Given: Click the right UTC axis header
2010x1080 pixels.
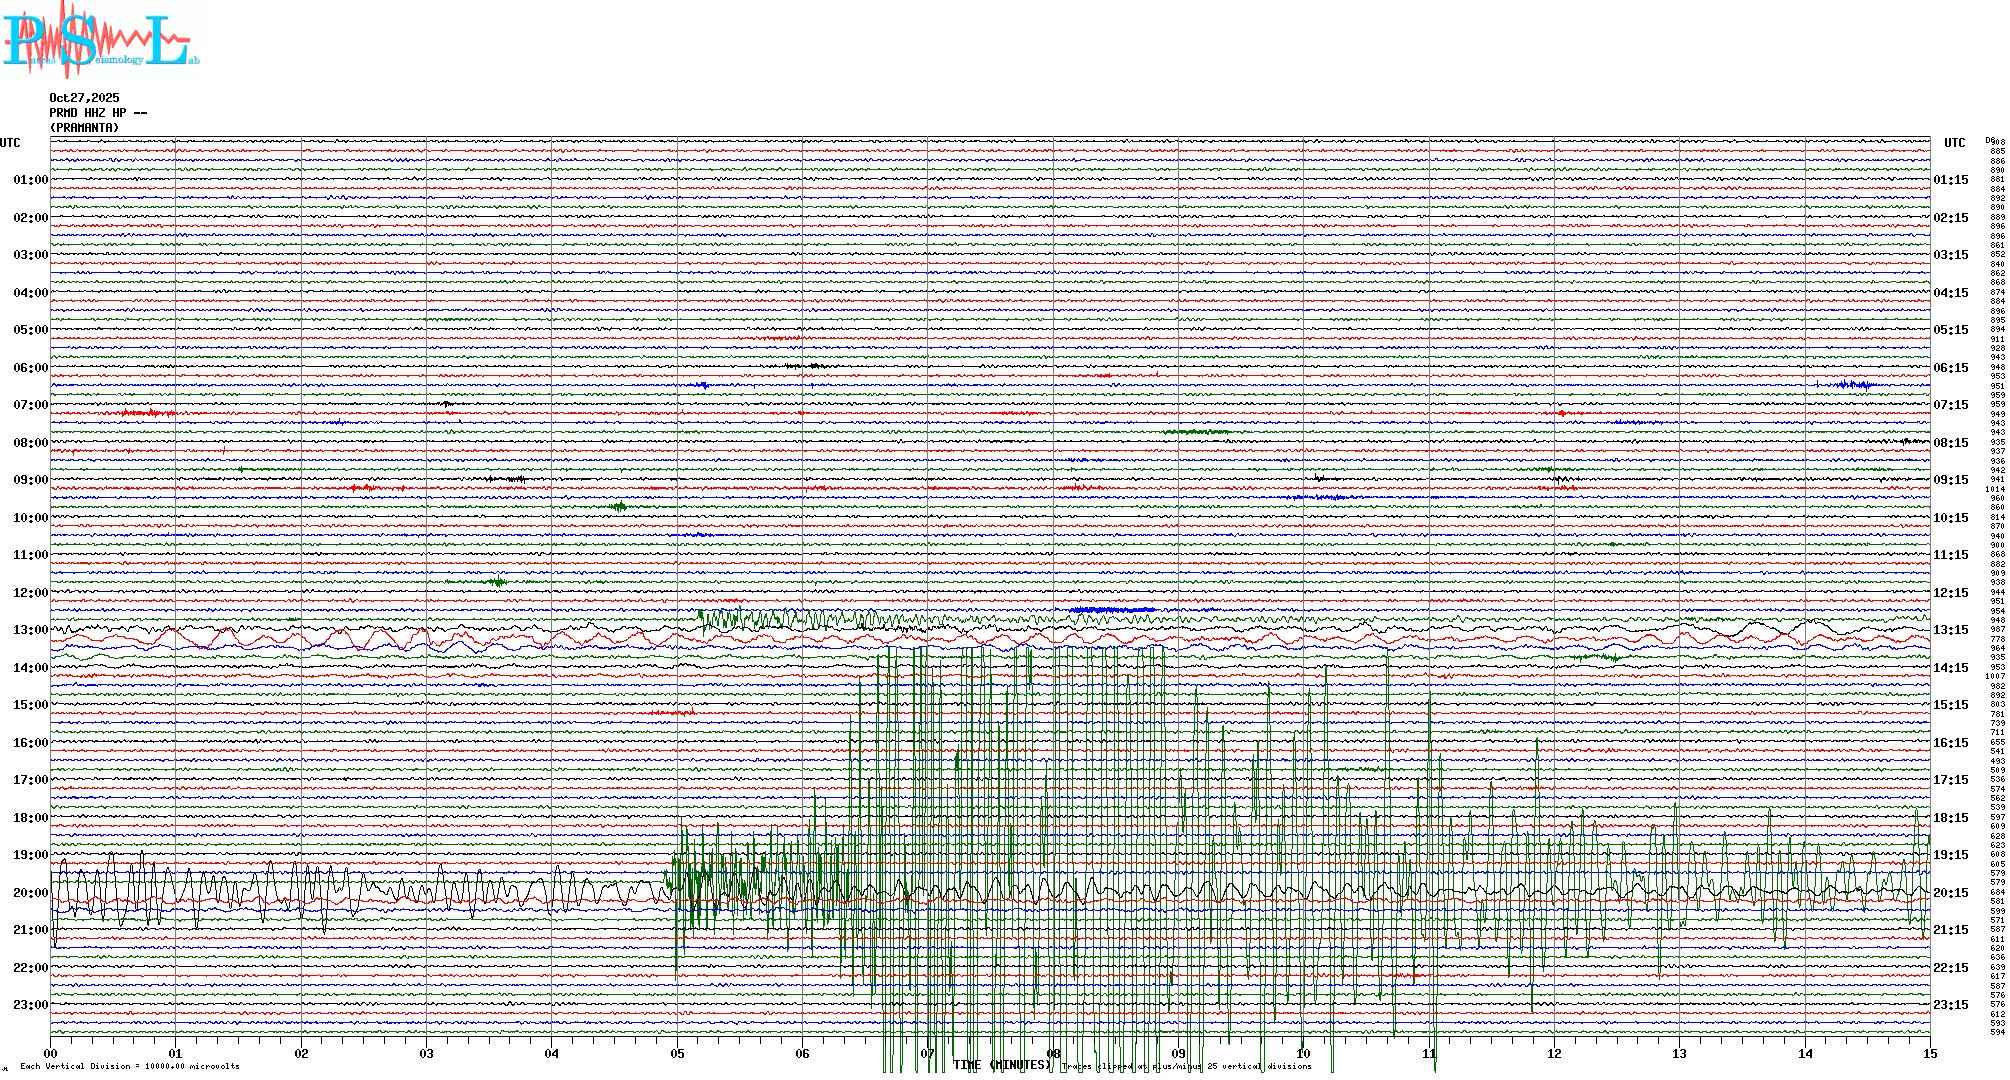Looking at the screenshot, I should [1954, 143].
